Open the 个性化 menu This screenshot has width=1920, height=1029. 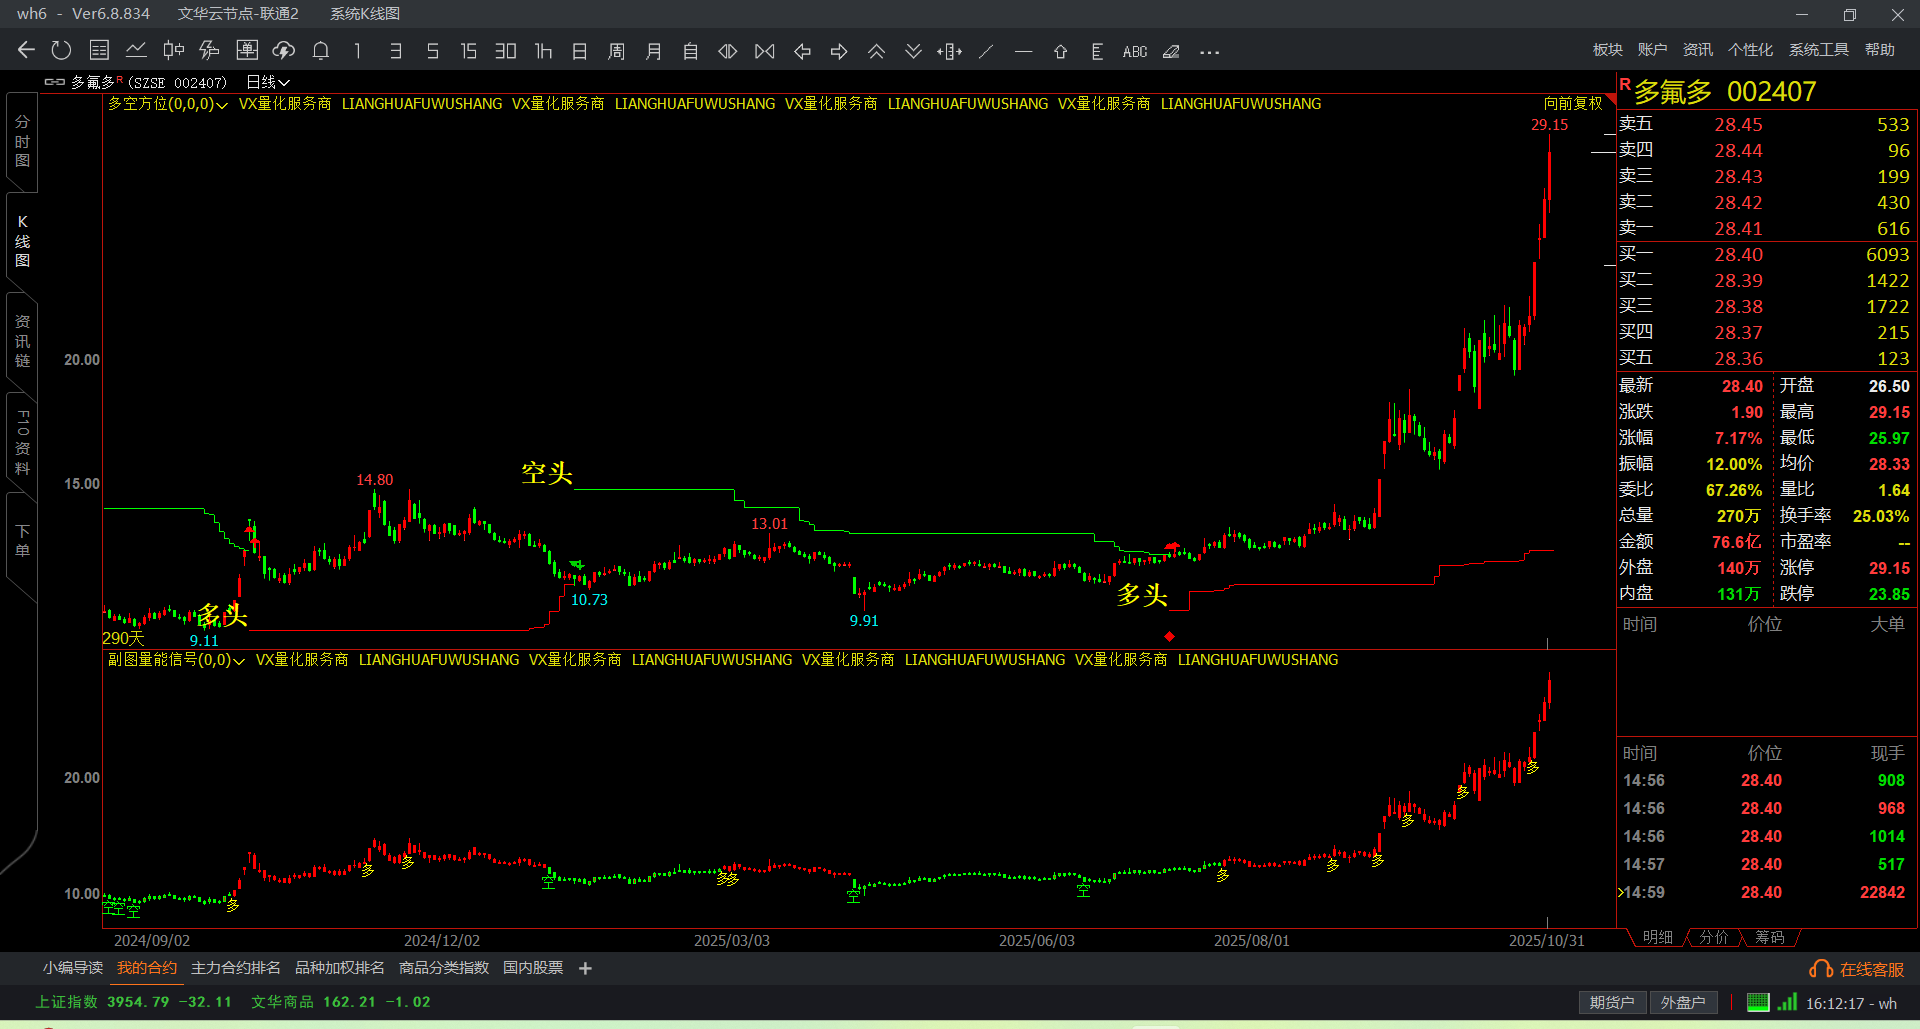(x=1751, y=50)
